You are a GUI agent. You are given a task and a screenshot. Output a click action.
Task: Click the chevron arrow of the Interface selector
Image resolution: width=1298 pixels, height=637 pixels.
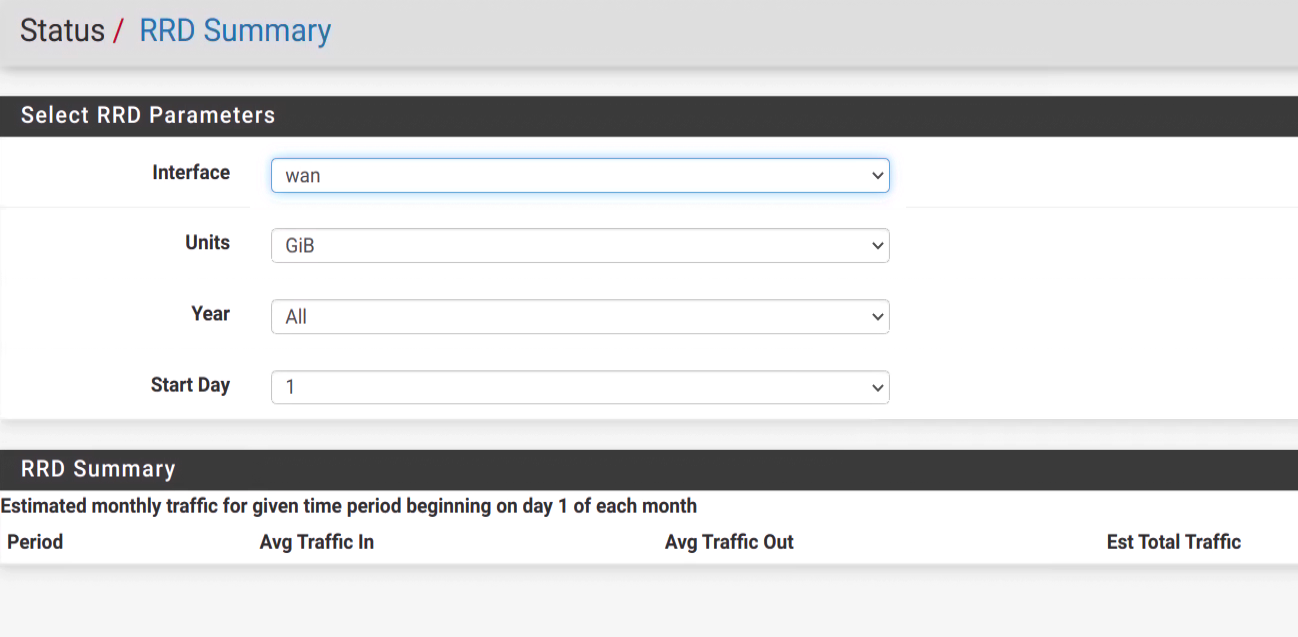pos(877,175)
